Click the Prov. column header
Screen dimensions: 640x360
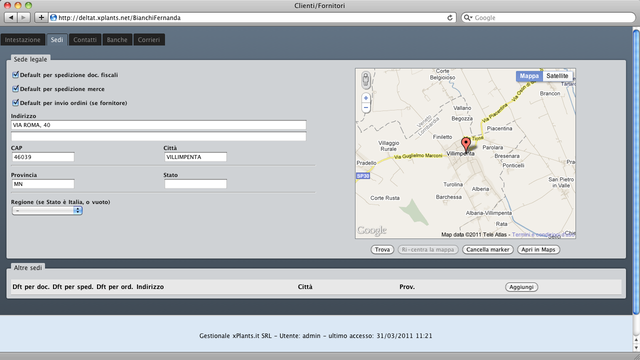coord(407,287)
